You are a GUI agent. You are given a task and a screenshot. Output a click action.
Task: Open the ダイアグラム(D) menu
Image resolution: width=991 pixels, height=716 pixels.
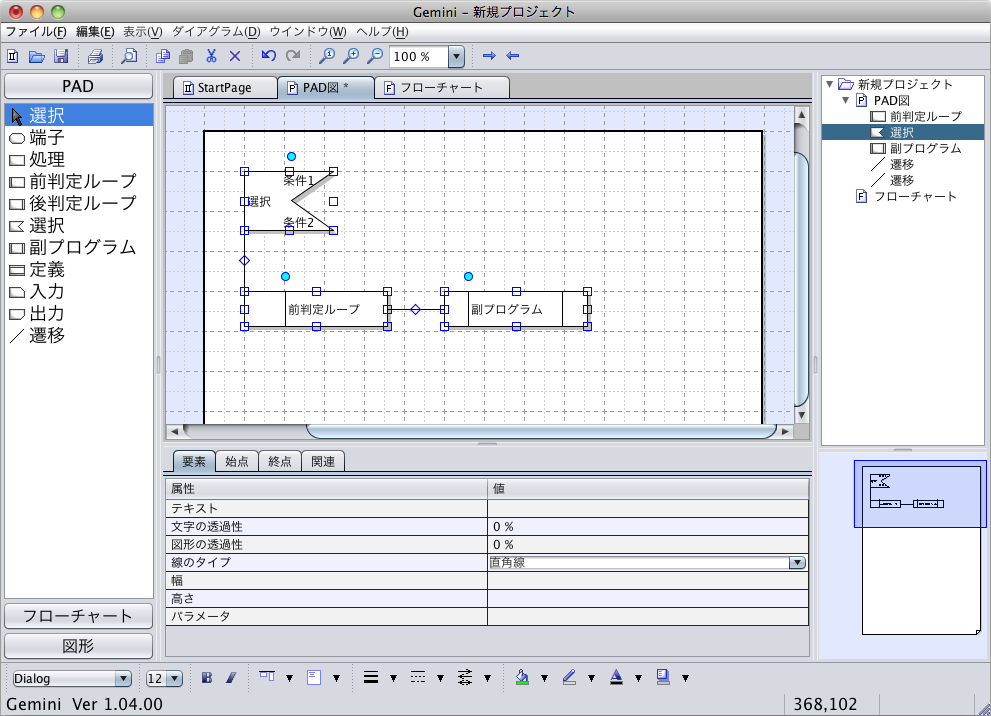click(216, 32)
